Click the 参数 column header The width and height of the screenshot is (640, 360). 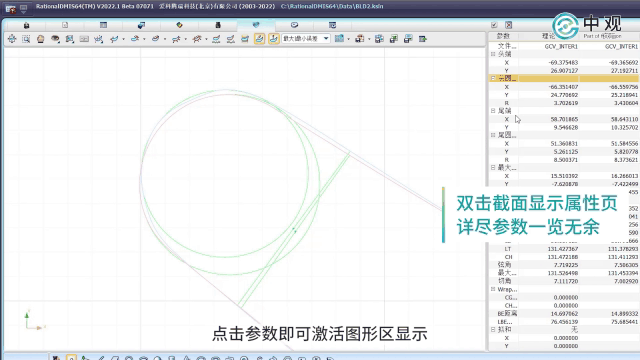pos(503,36)
